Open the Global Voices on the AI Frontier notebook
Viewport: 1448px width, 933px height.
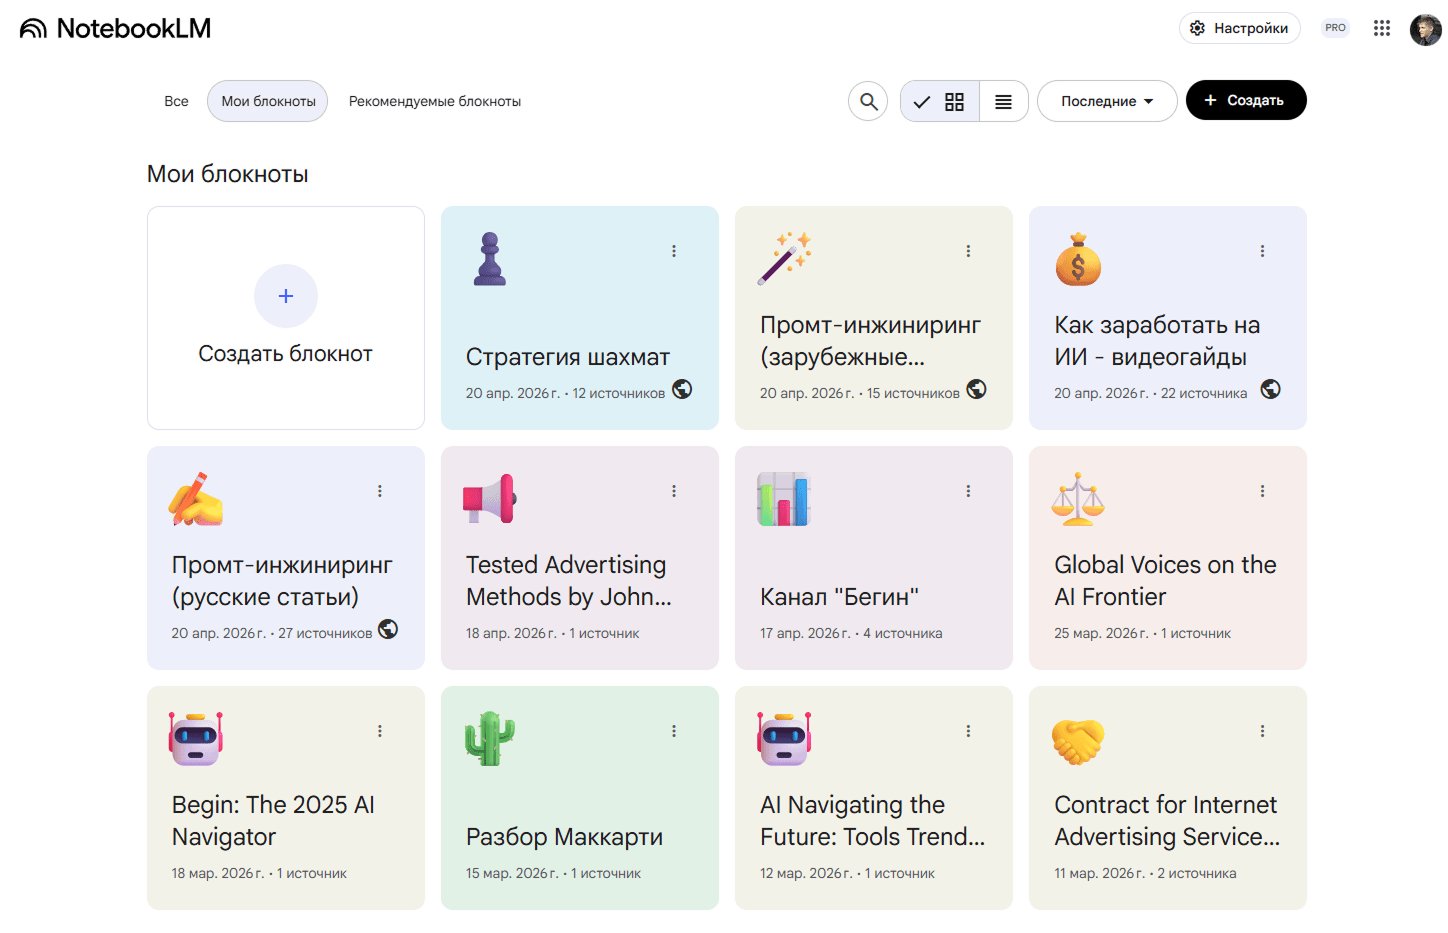pos(1166,580)
